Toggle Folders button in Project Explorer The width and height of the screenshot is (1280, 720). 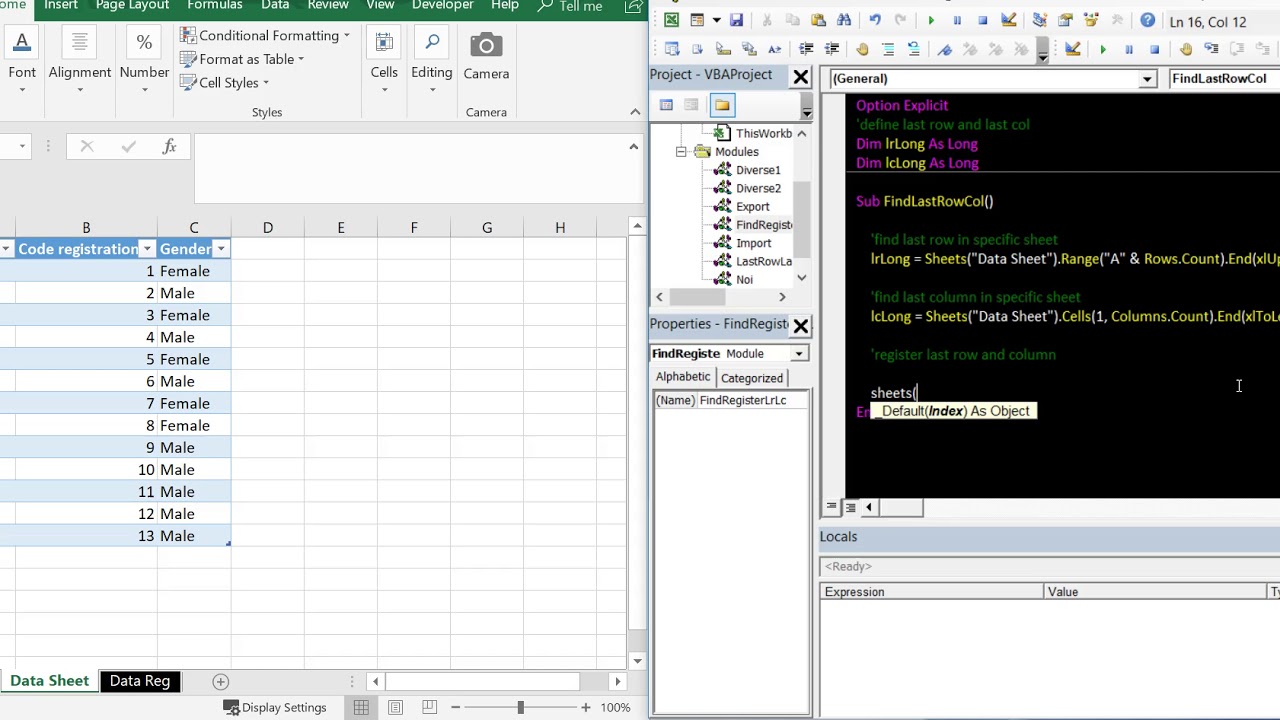click(722, 105)
